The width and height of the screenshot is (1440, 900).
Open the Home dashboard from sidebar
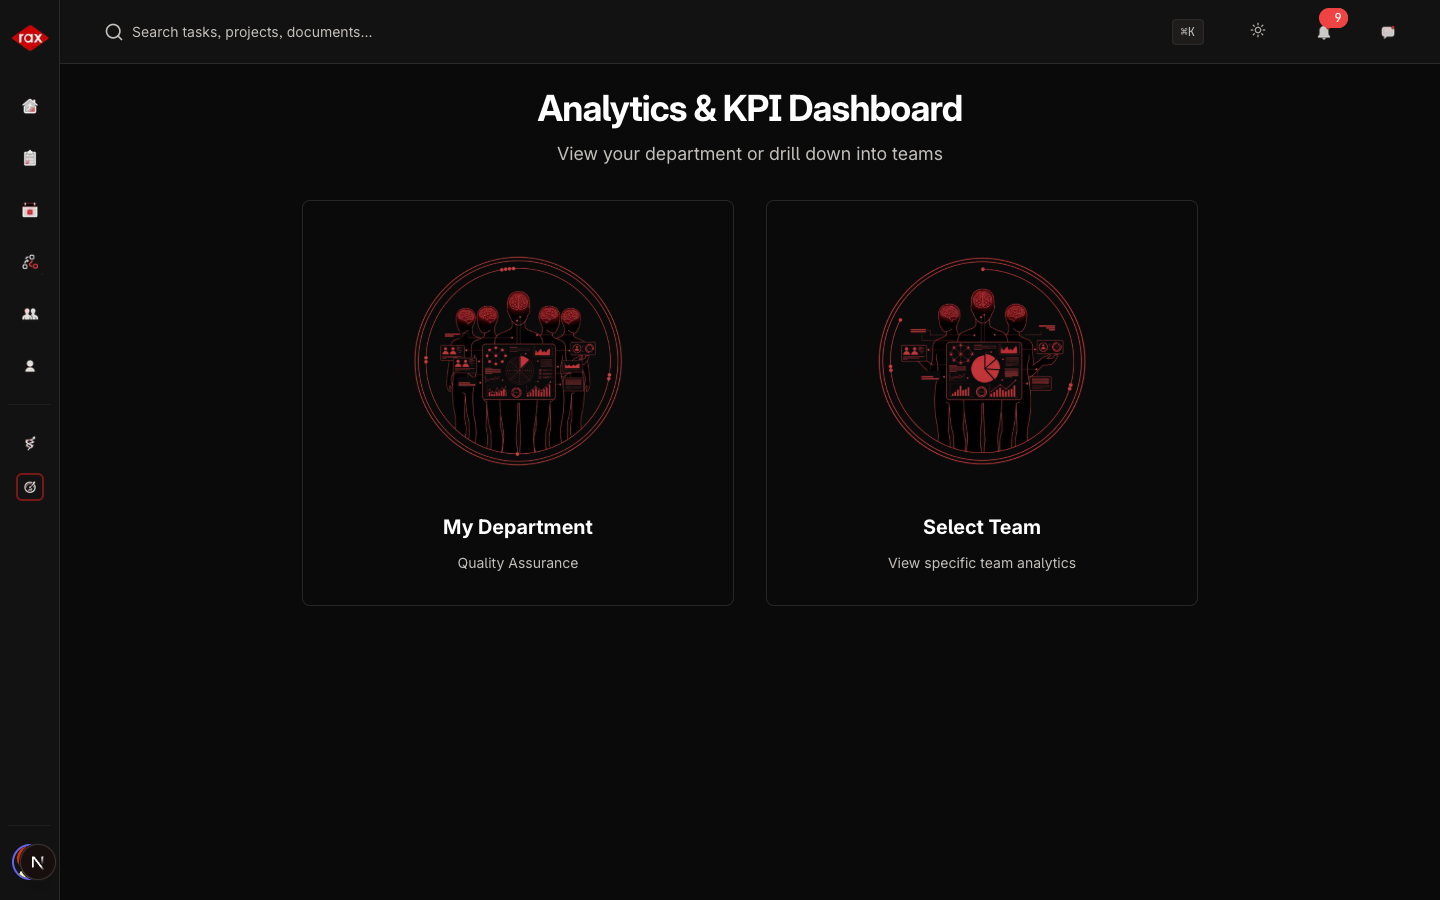tap(30, 106)
